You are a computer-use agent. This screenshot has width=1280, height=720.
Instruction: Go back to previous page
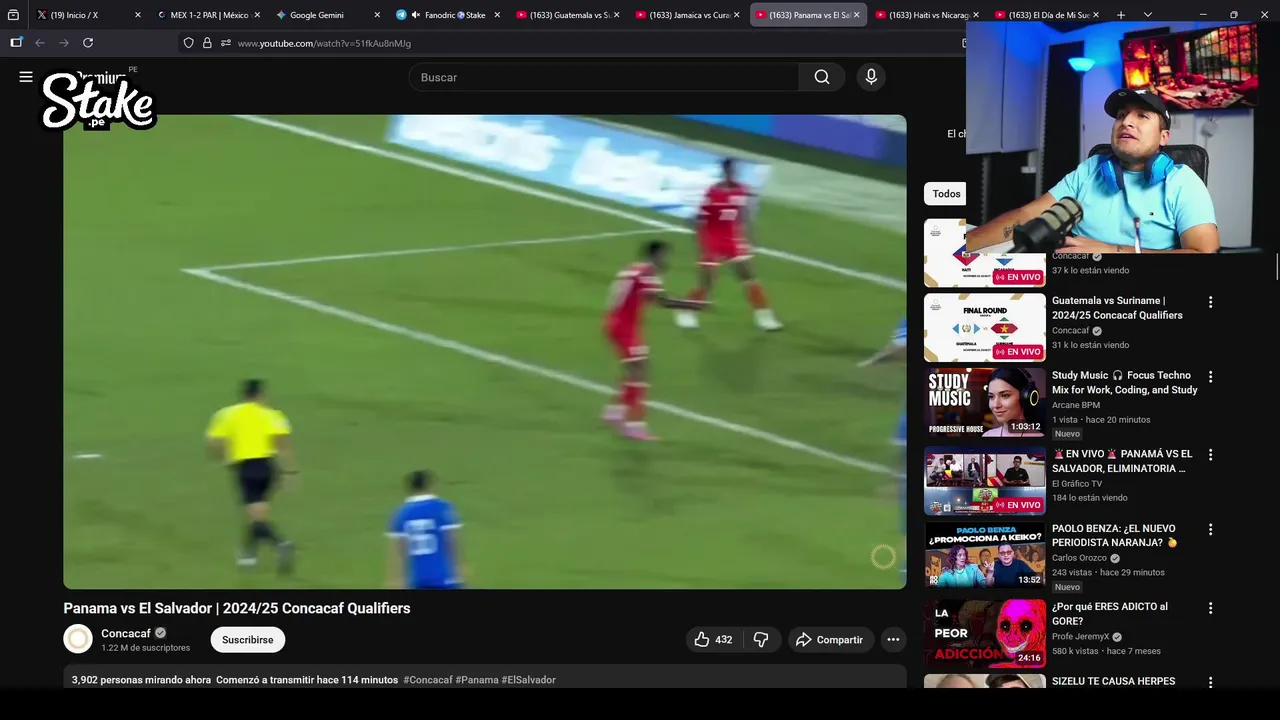(40, 43)
